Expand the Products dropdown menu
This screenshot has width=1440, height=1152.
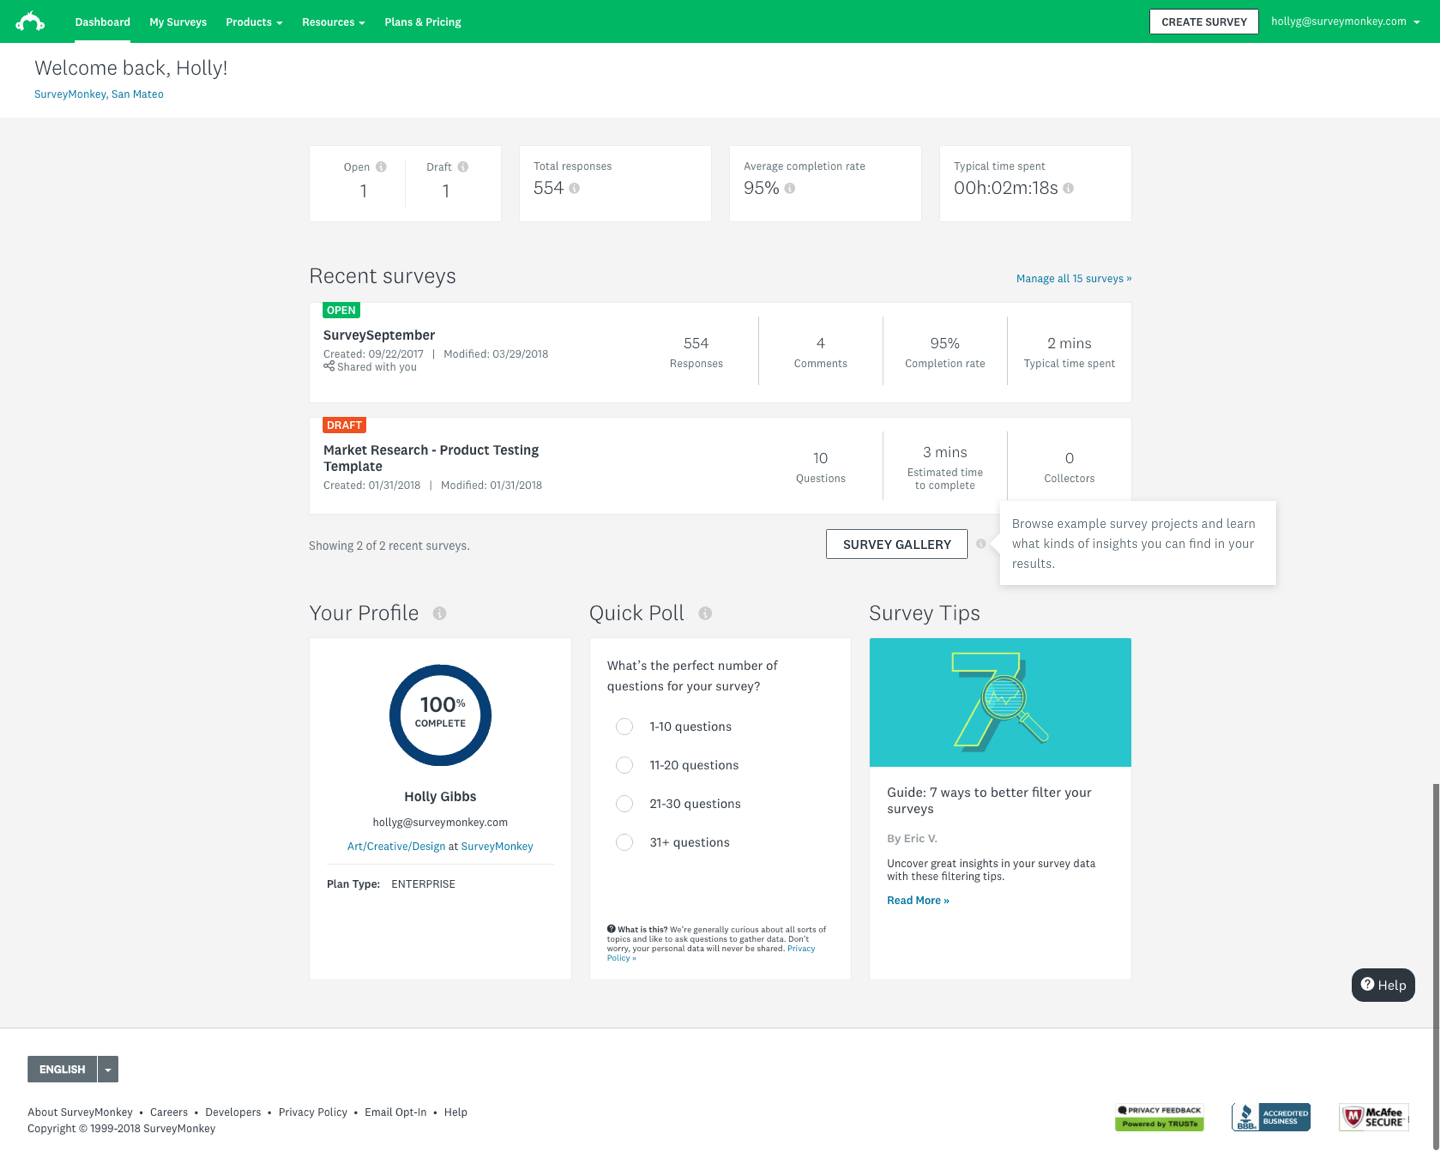pyautogui.click(x=254, y=22)
